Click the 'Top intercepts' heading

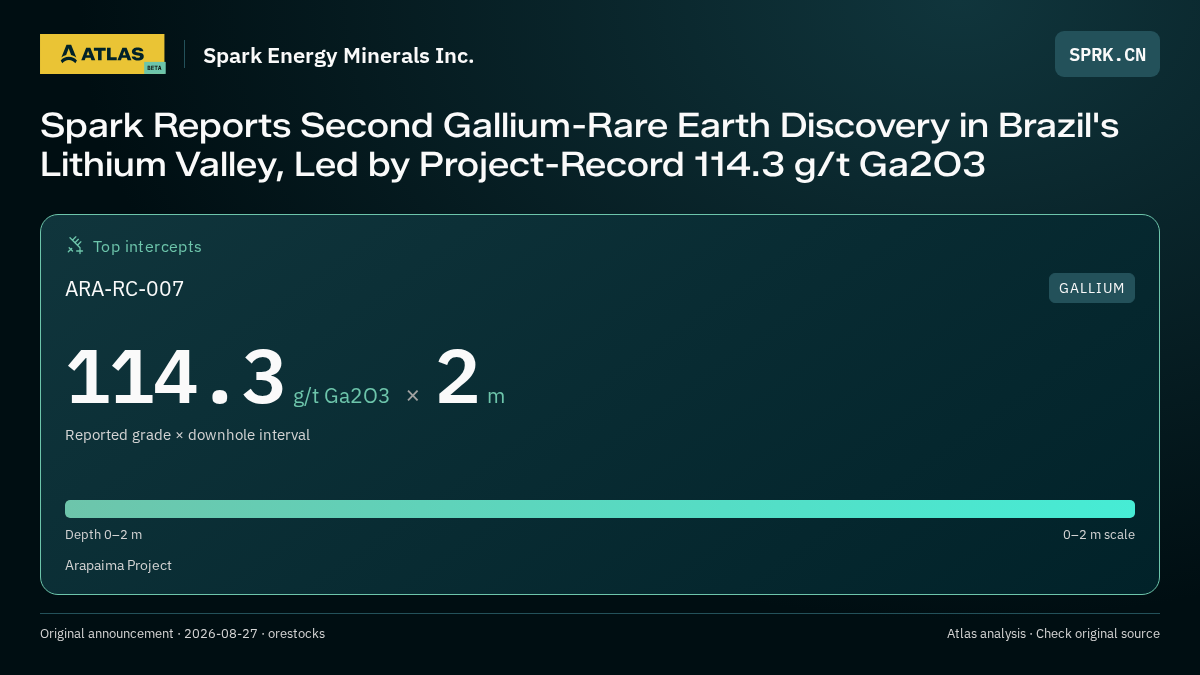point(147,246)
